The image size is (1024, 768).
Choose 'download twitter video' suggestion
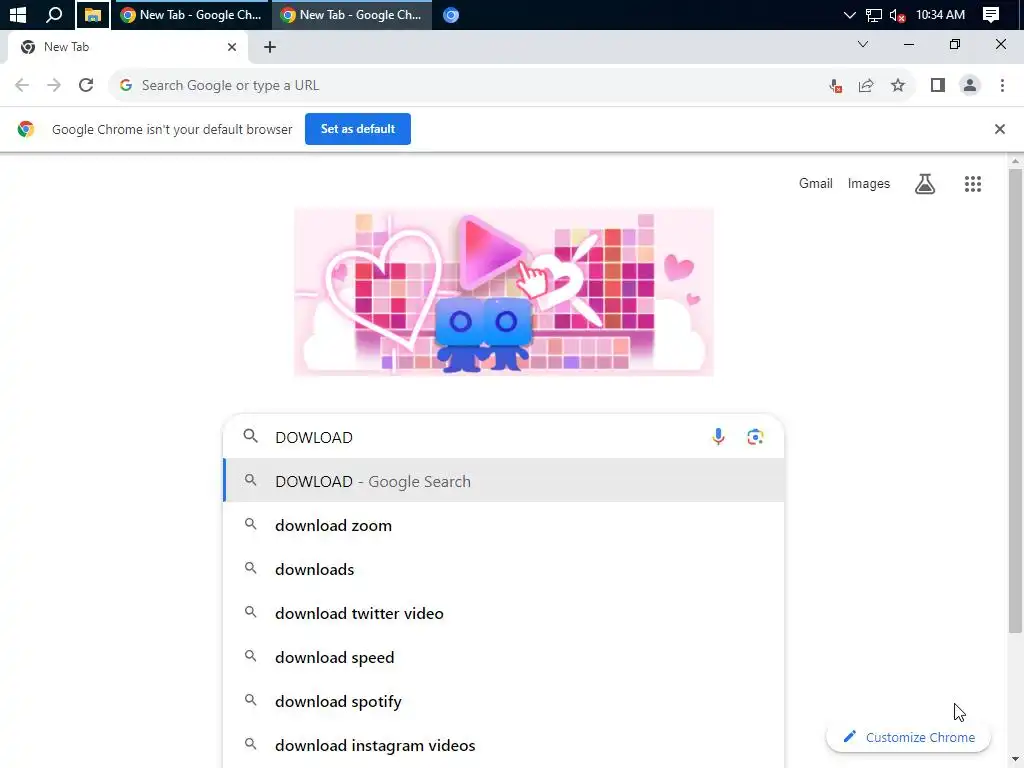[504, 613]
